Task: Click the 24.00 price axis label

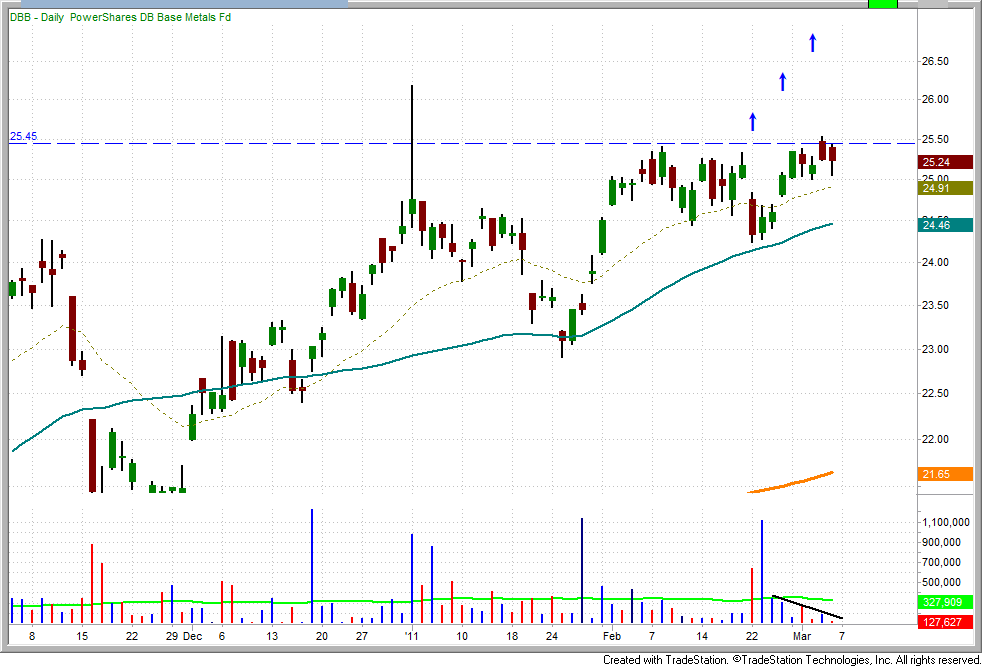Action: [x=938, y=263]
